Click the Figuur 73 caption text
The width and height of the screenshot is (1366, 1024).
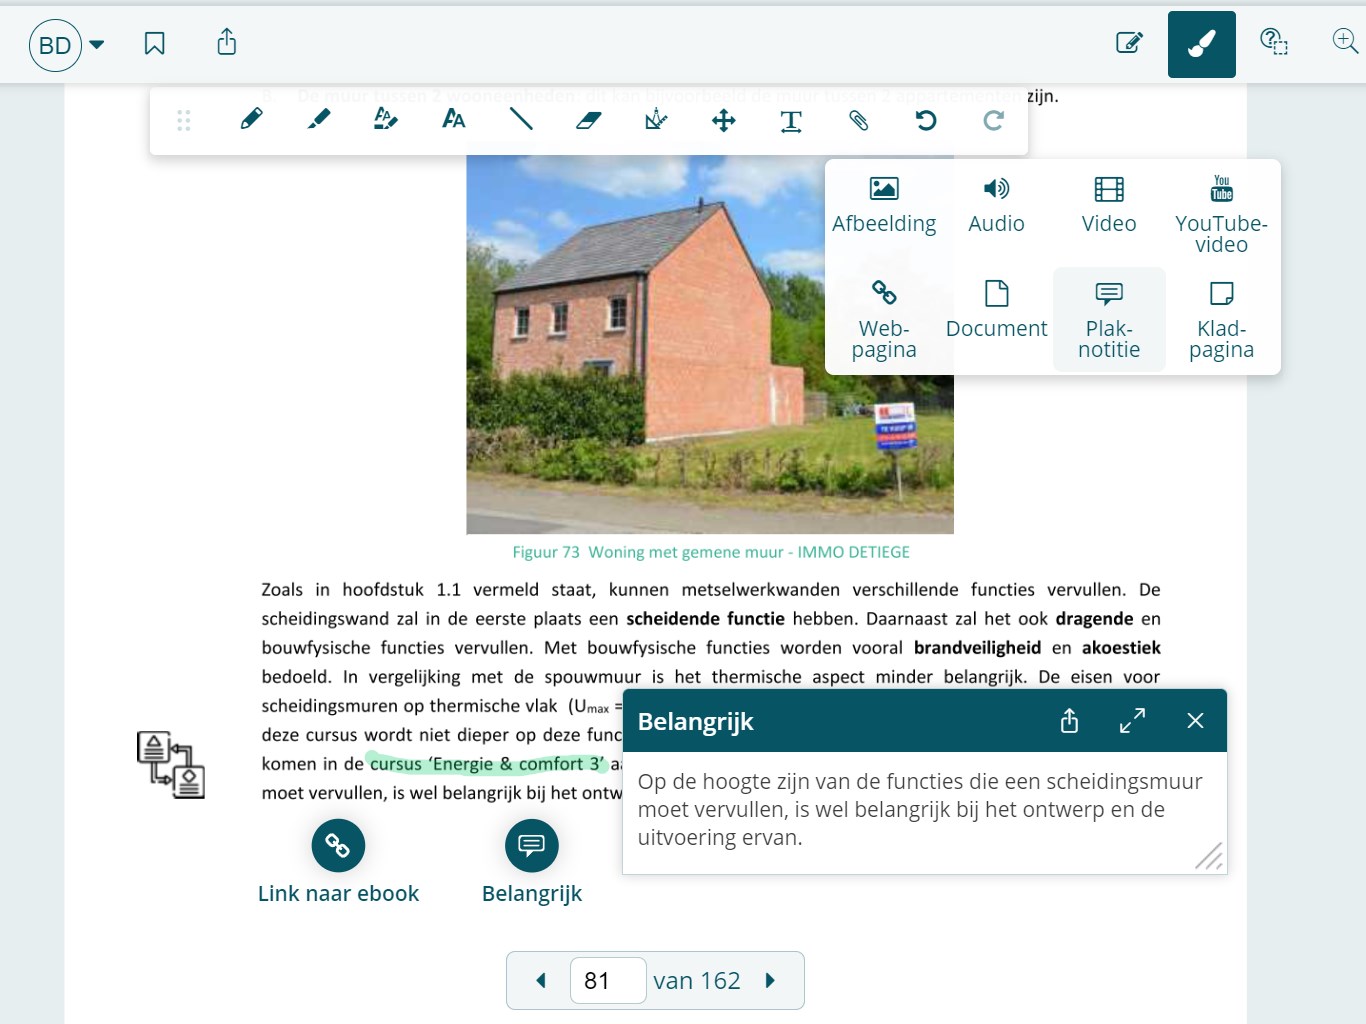[711, 552]
